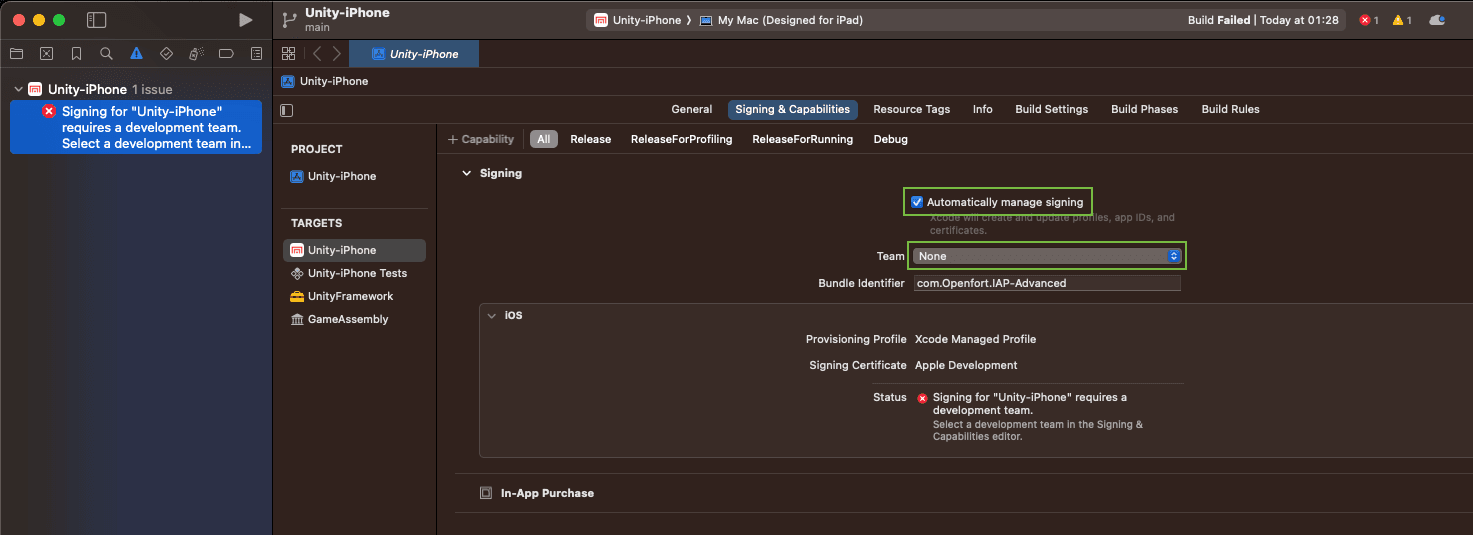This screenshot has height=535, width=1473.
Task: Switch to the General tab
Action: tap(692, 109)
